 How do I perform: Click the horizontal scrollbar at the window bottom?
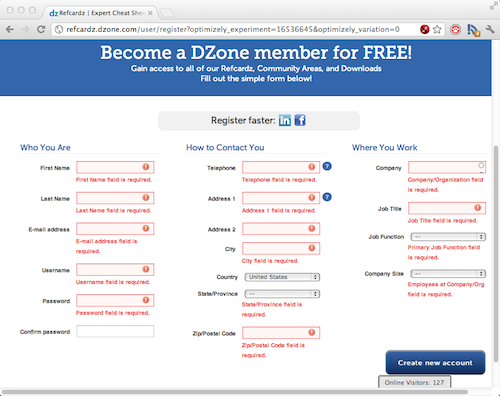click(235, 392)
